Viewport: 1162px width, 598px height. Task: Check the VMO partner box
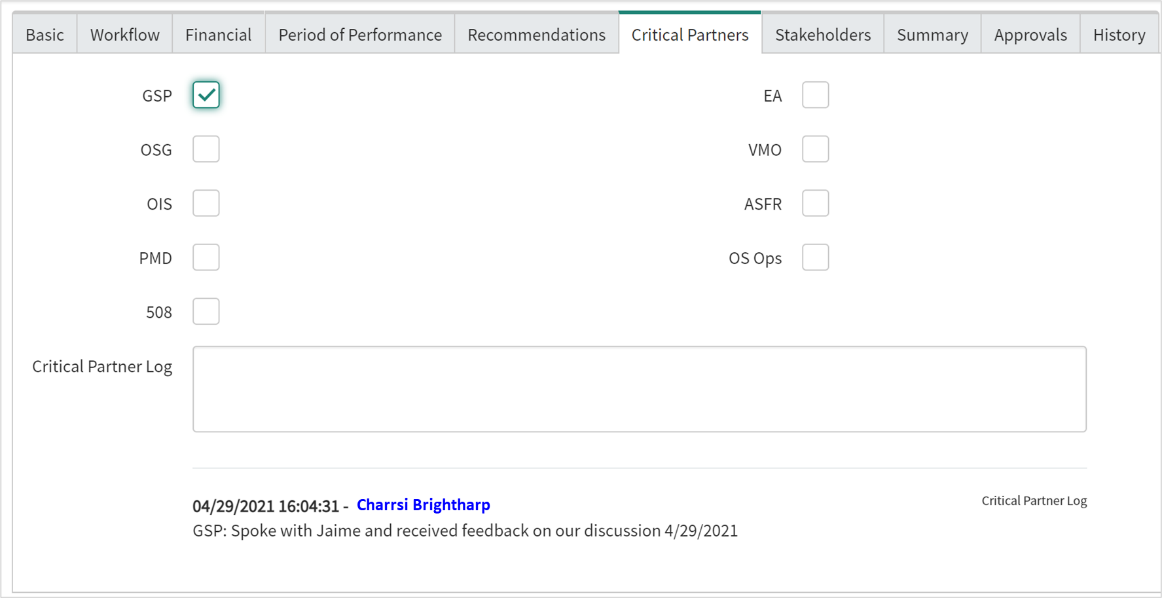(x=815, y=149)
